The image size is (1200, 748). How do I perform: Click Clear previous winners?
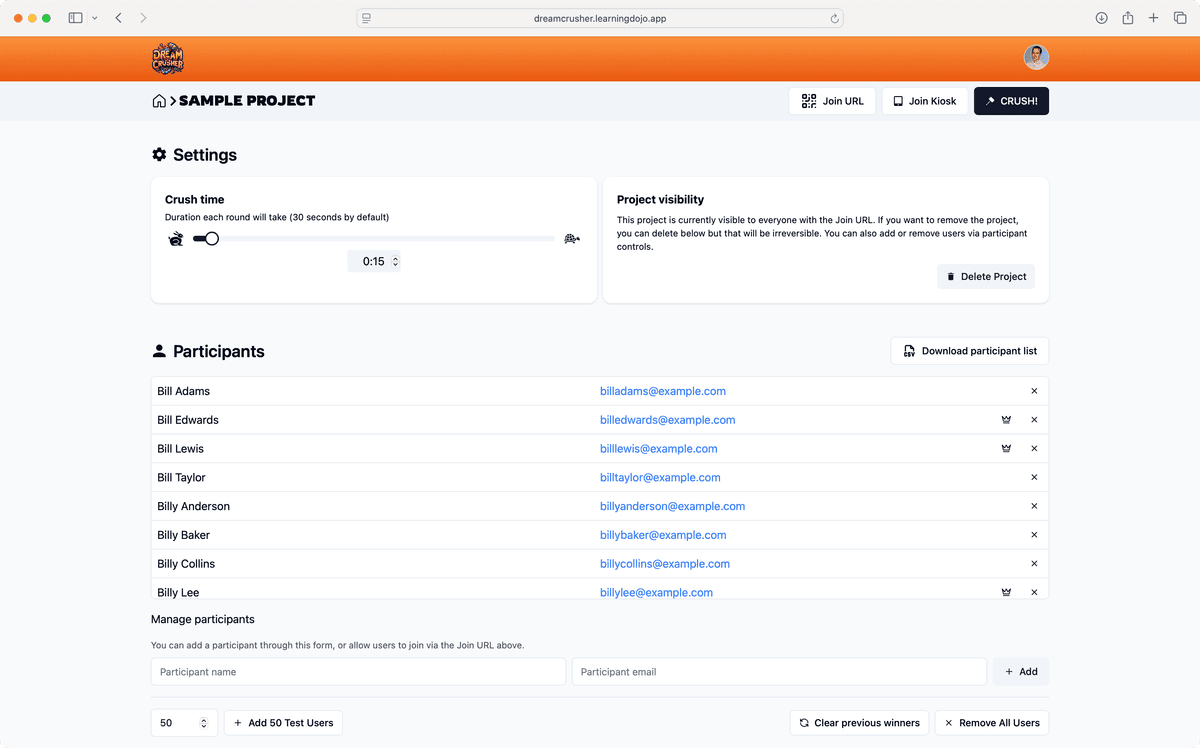[859, 723]
